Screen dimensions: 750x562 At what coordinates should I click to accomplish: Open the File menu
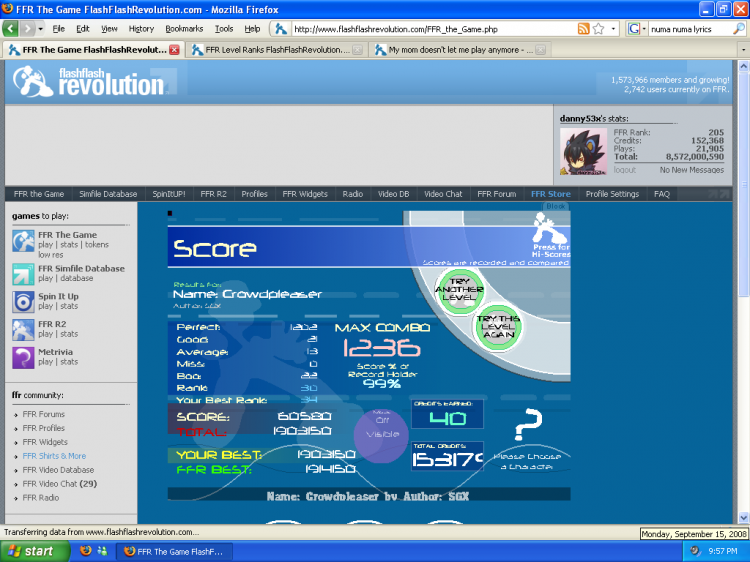tap(58, 29)
